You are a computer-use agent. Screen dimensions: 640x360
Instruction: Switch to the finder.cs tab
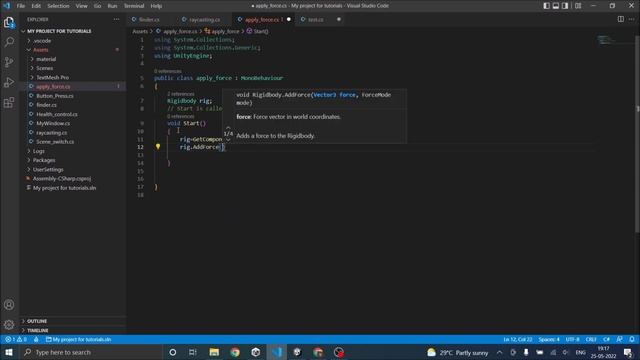coord(149,20)
